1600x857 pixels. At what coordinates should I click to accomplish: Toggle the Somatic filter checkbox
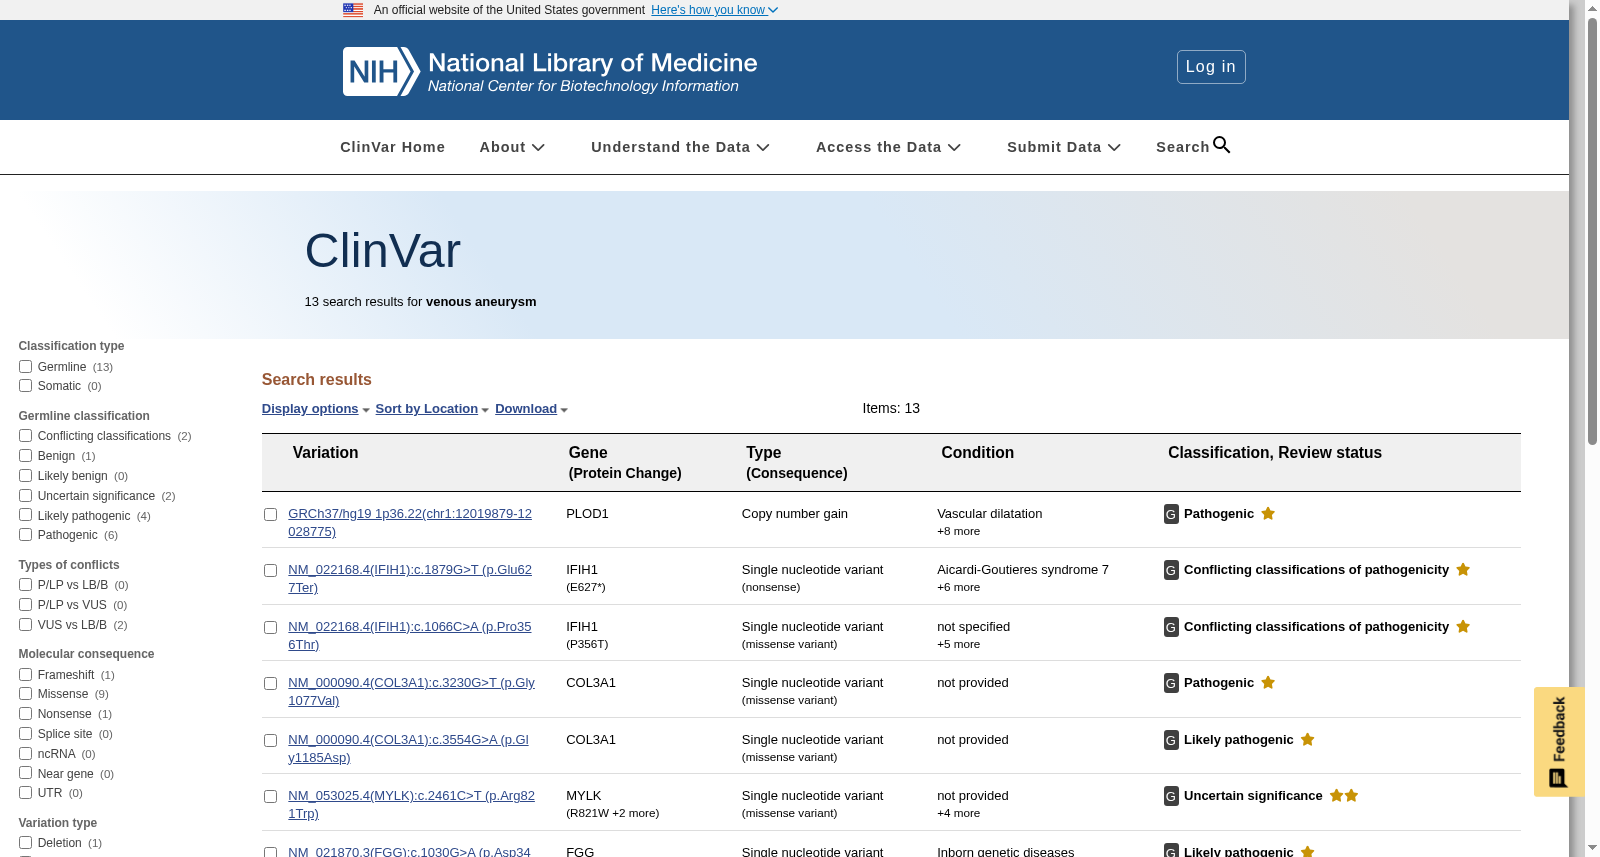point(25,386)
